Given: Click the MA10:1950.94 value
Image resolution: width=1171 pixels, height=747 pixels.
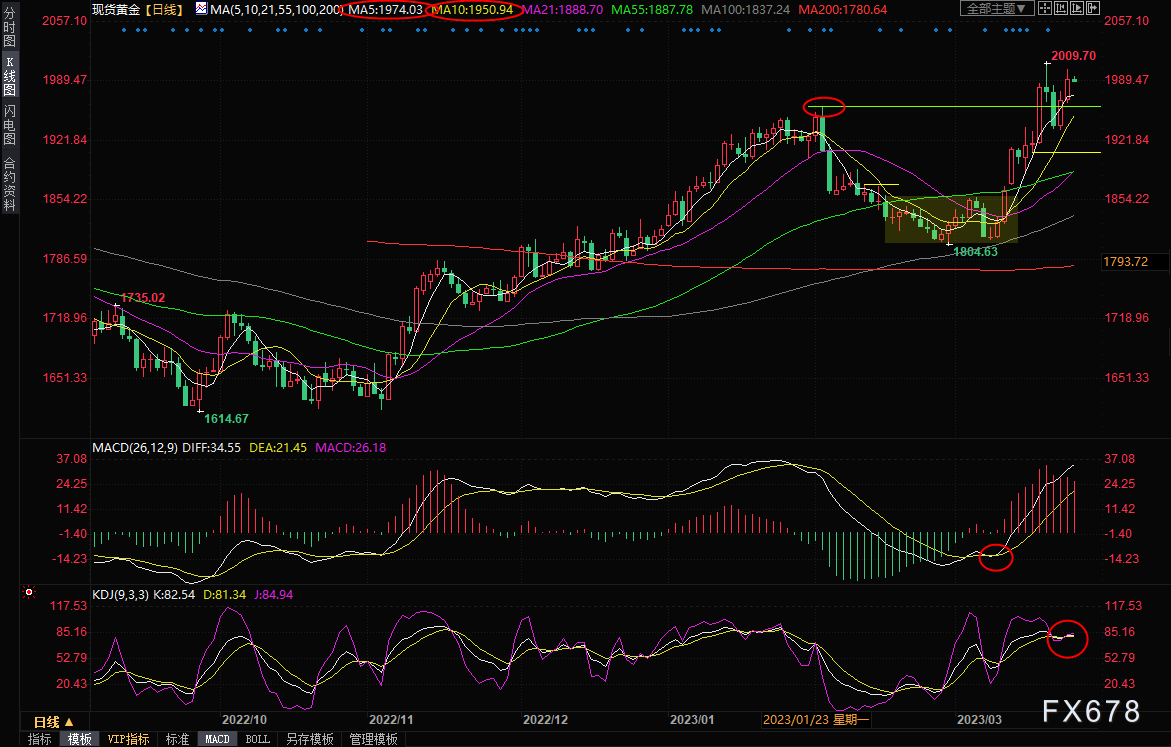Looking at the screenshot, I should [x=473, y=10].
